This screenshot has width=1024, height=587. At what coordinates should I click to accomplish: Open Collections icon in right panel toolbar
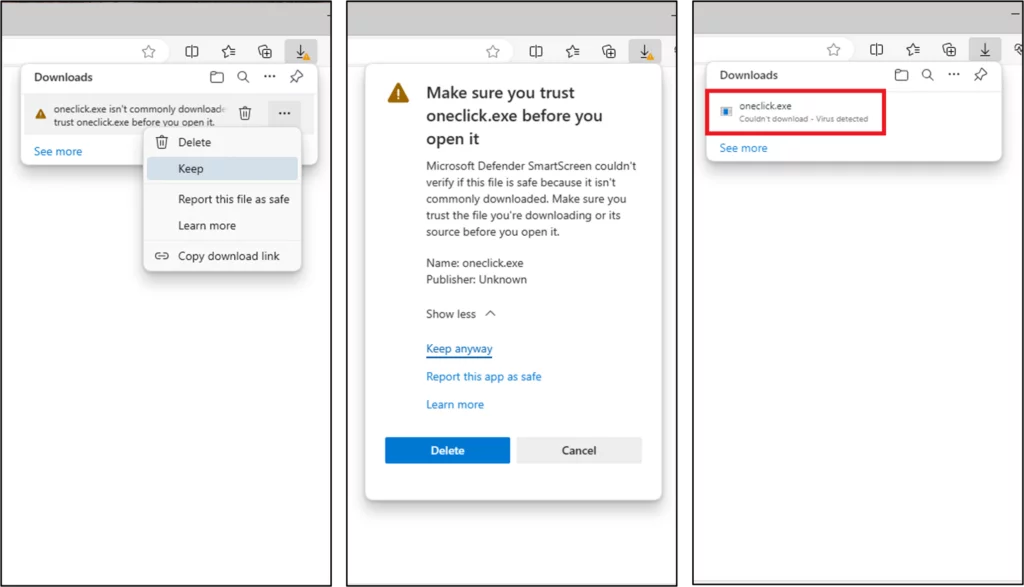[x=950, y=50]
